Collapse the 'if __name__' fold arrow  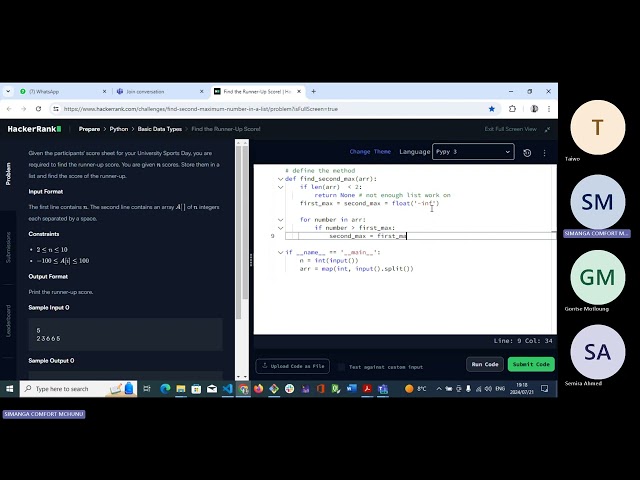coord(280,252)
